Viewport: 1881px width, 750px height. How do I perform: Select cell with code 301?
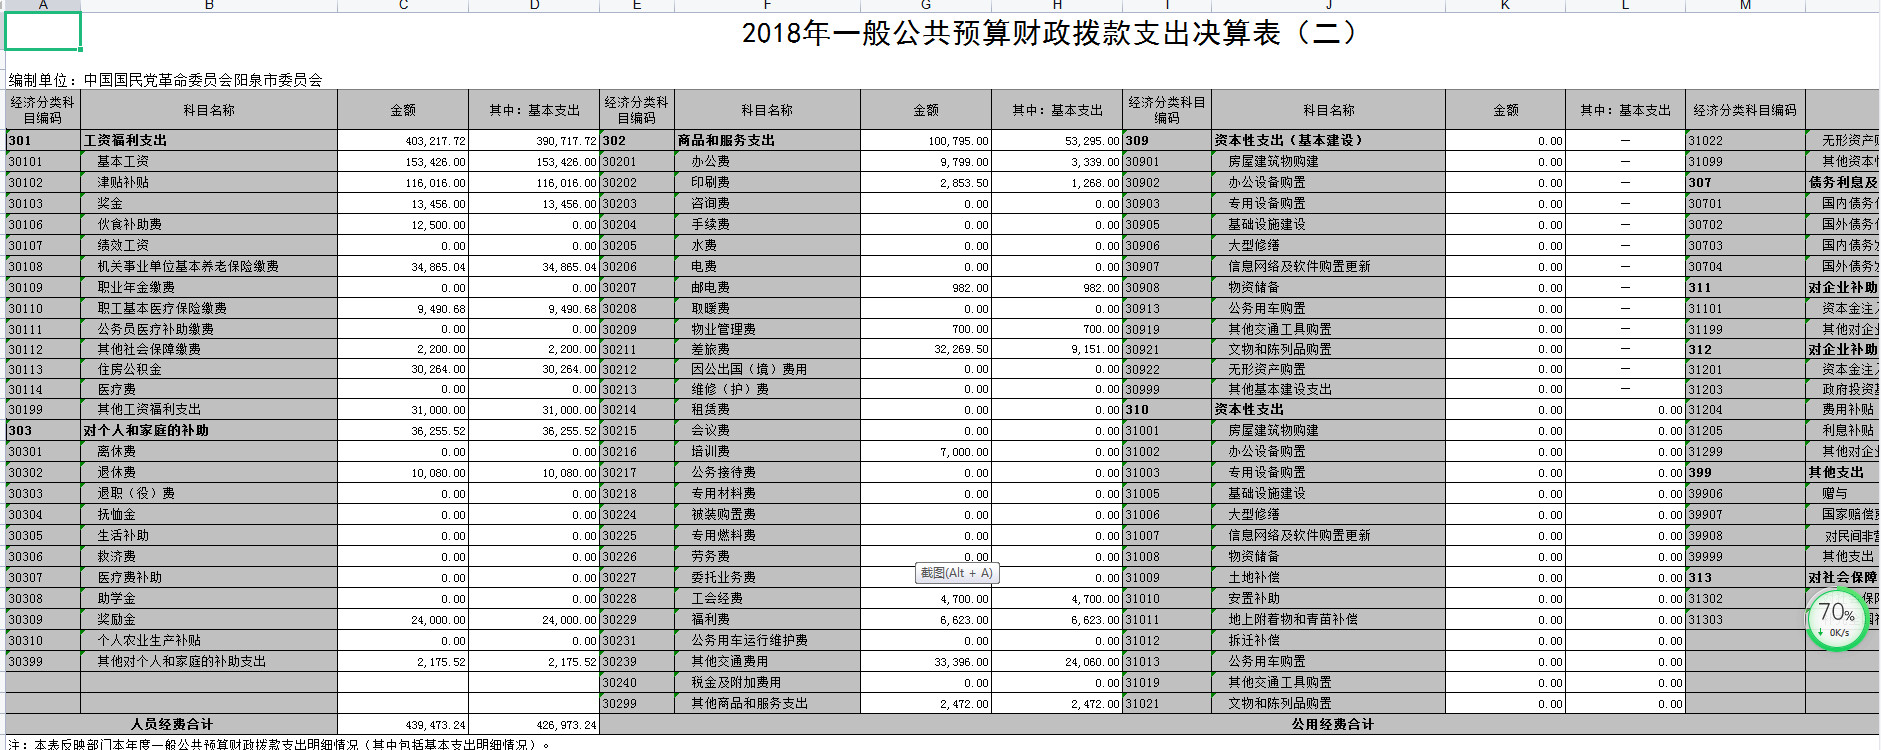(43, 141)
